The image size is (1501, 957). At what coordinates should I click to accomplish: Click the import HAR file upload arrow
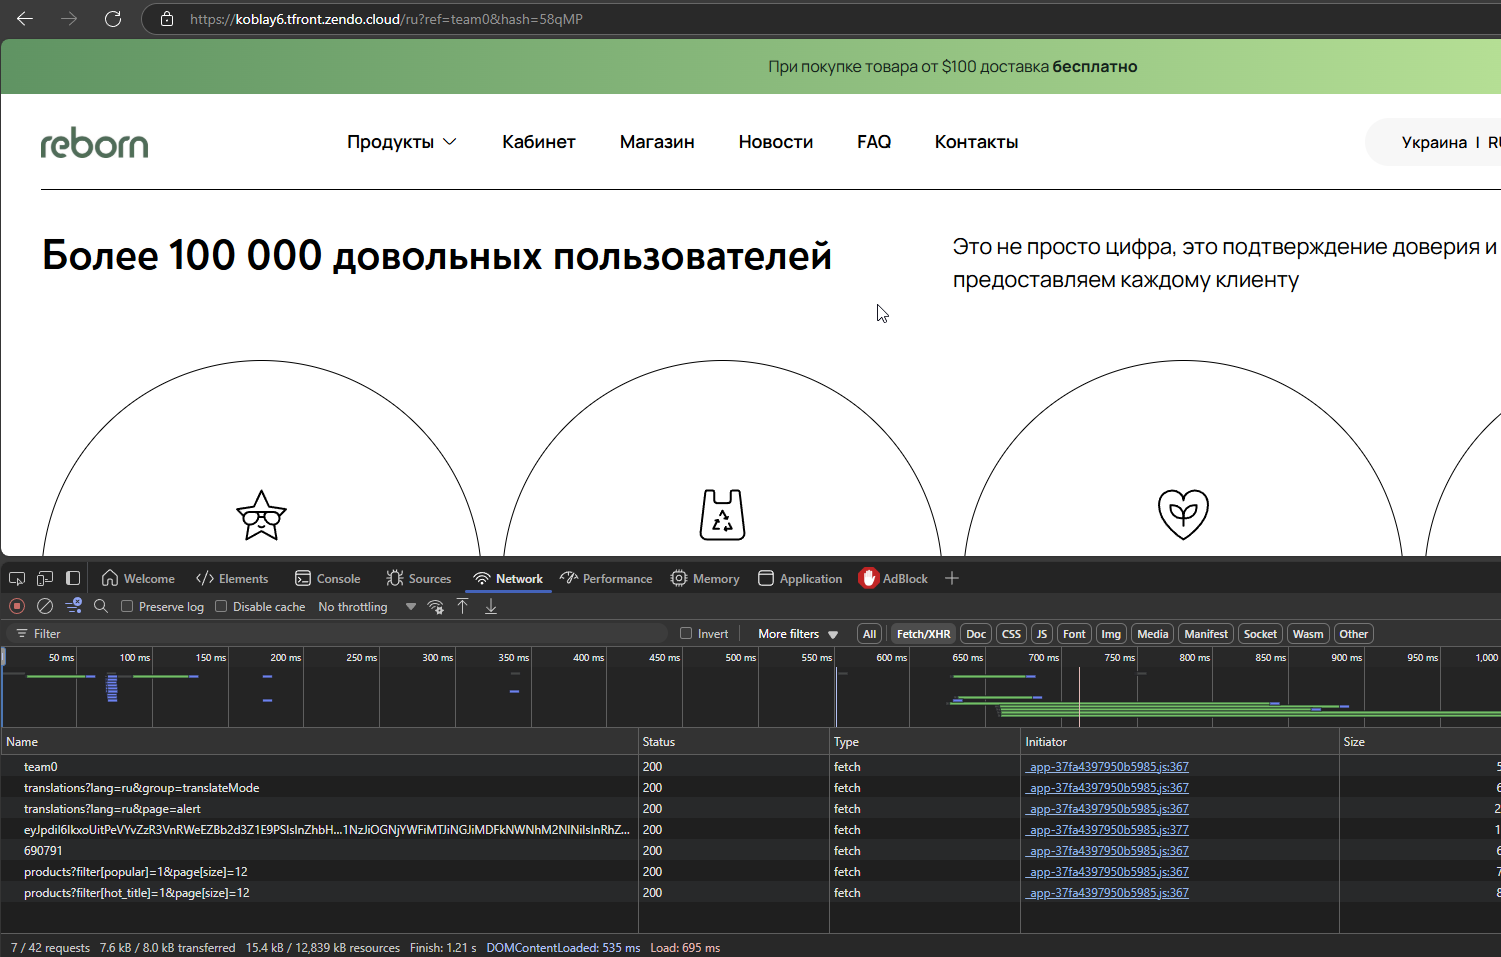[463, 606]
